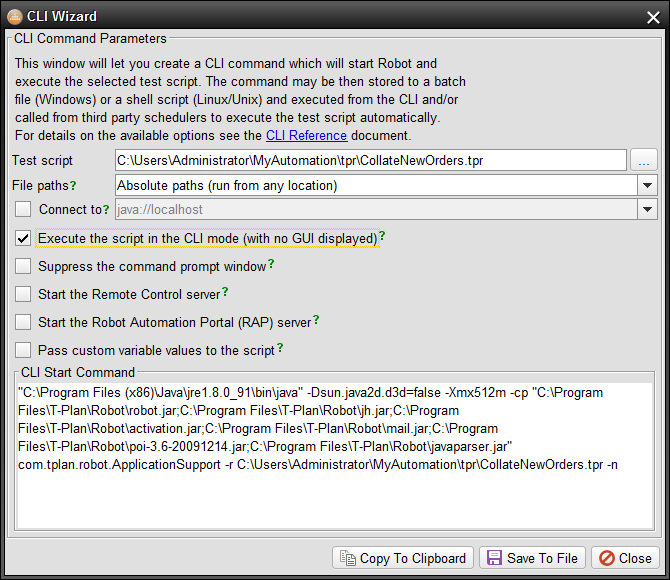Click the help icon beside File paths

(x=72, y=185)
